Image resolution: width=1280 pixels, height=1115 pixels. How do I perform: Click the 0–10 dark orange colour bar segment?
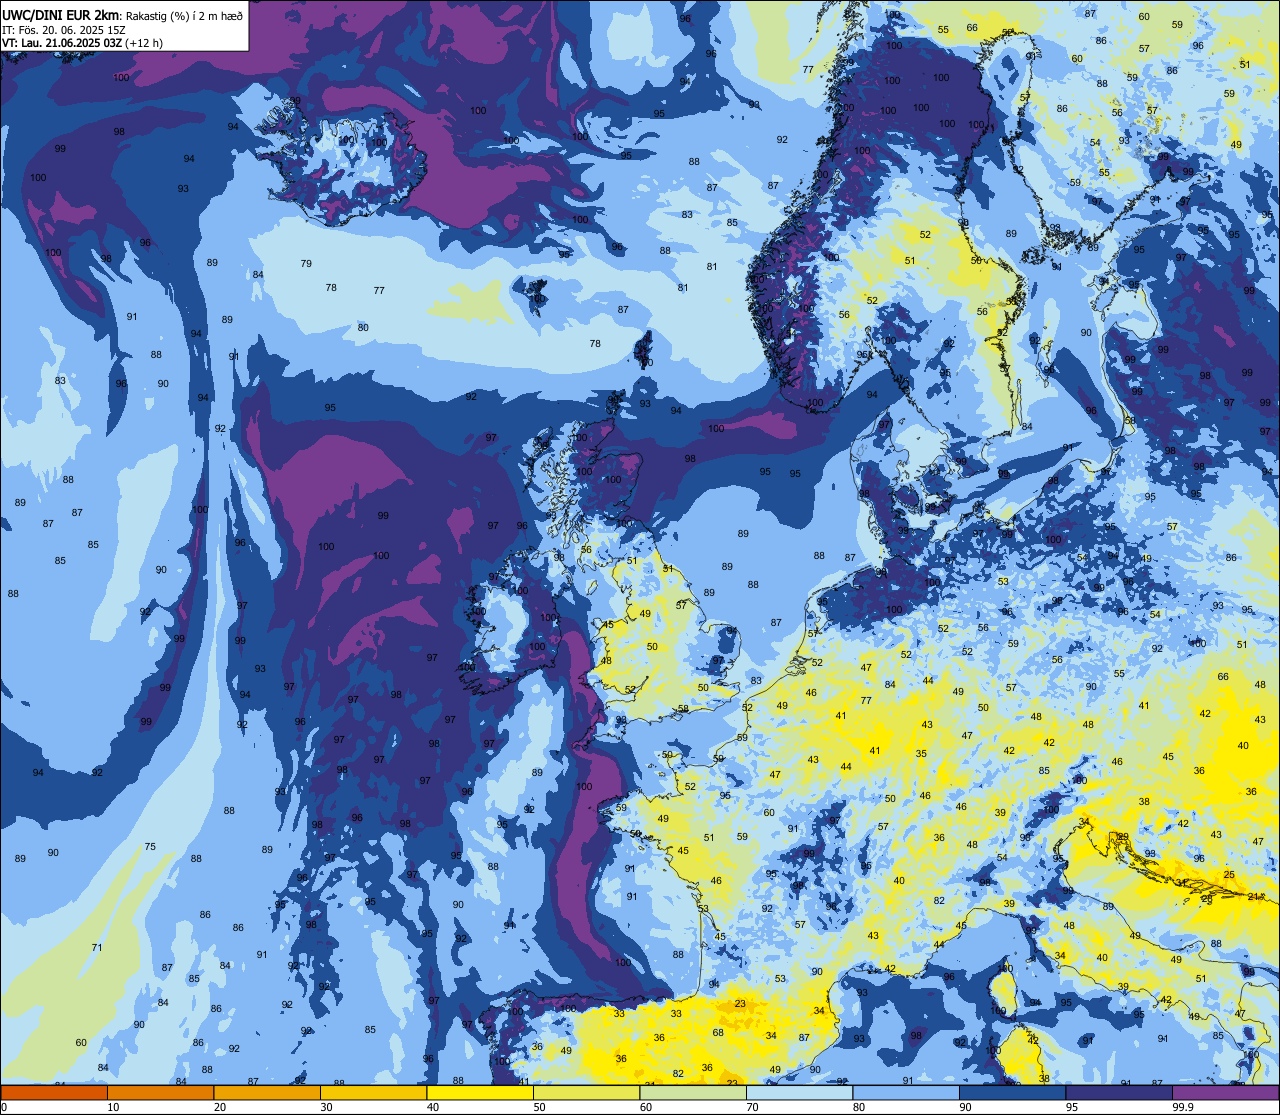pos(54,1092)
